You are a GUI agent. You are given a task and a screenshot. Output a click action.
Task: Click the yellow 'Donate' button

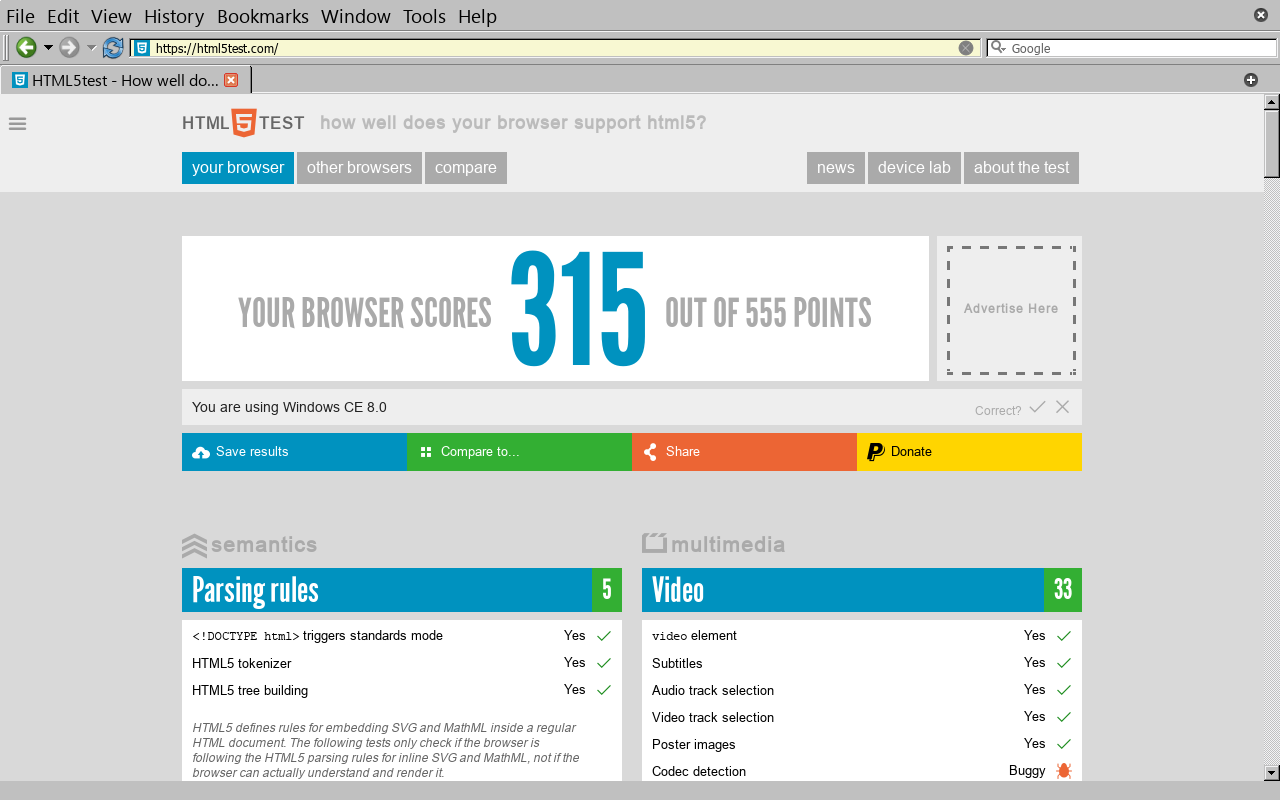coord(969,452)
